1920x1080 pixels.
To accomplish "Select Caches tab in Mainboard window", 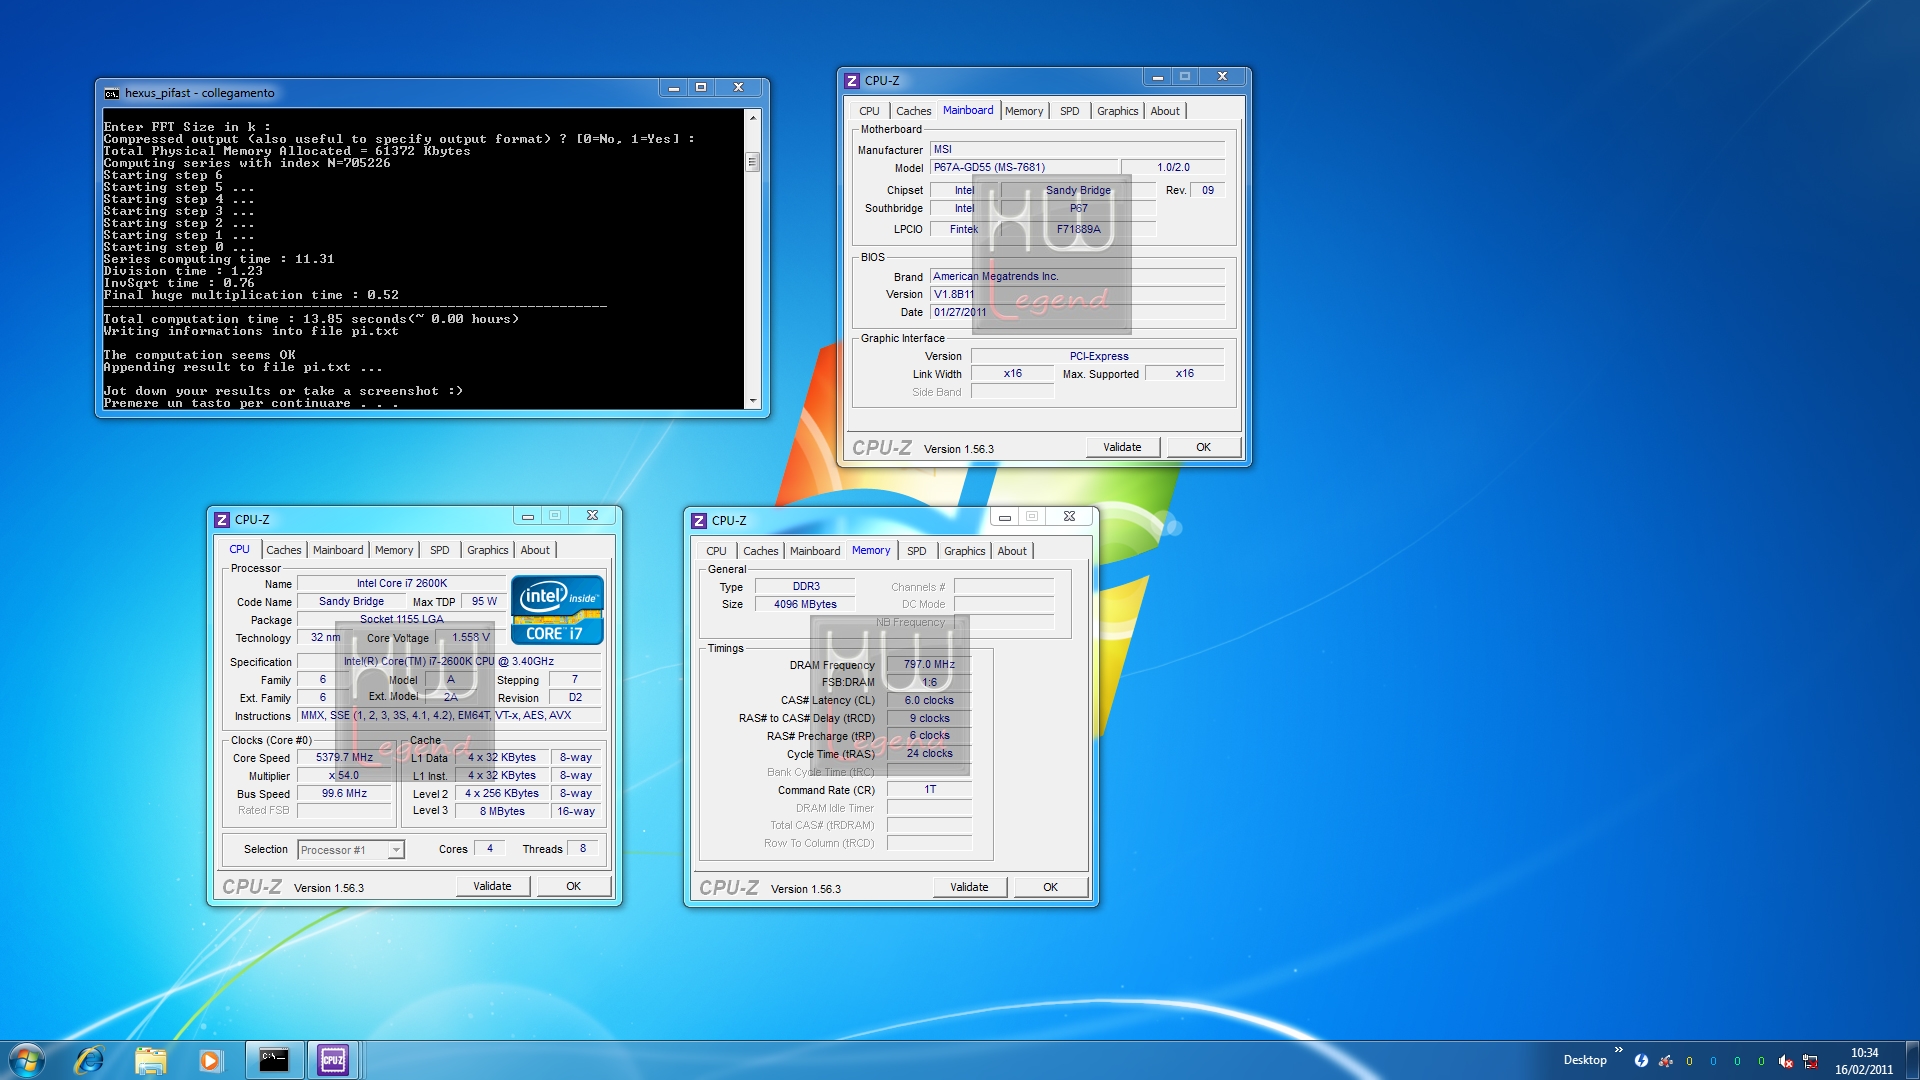I will tap(913, 111).
